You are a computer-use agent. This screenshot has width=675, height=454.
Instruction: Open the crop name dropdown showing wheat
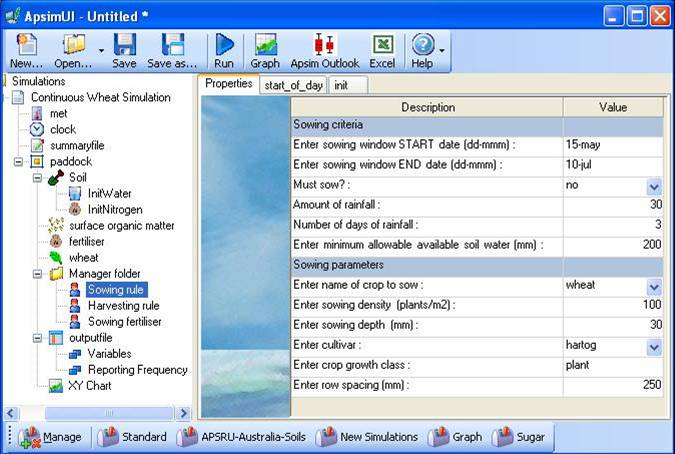(654, 286)
